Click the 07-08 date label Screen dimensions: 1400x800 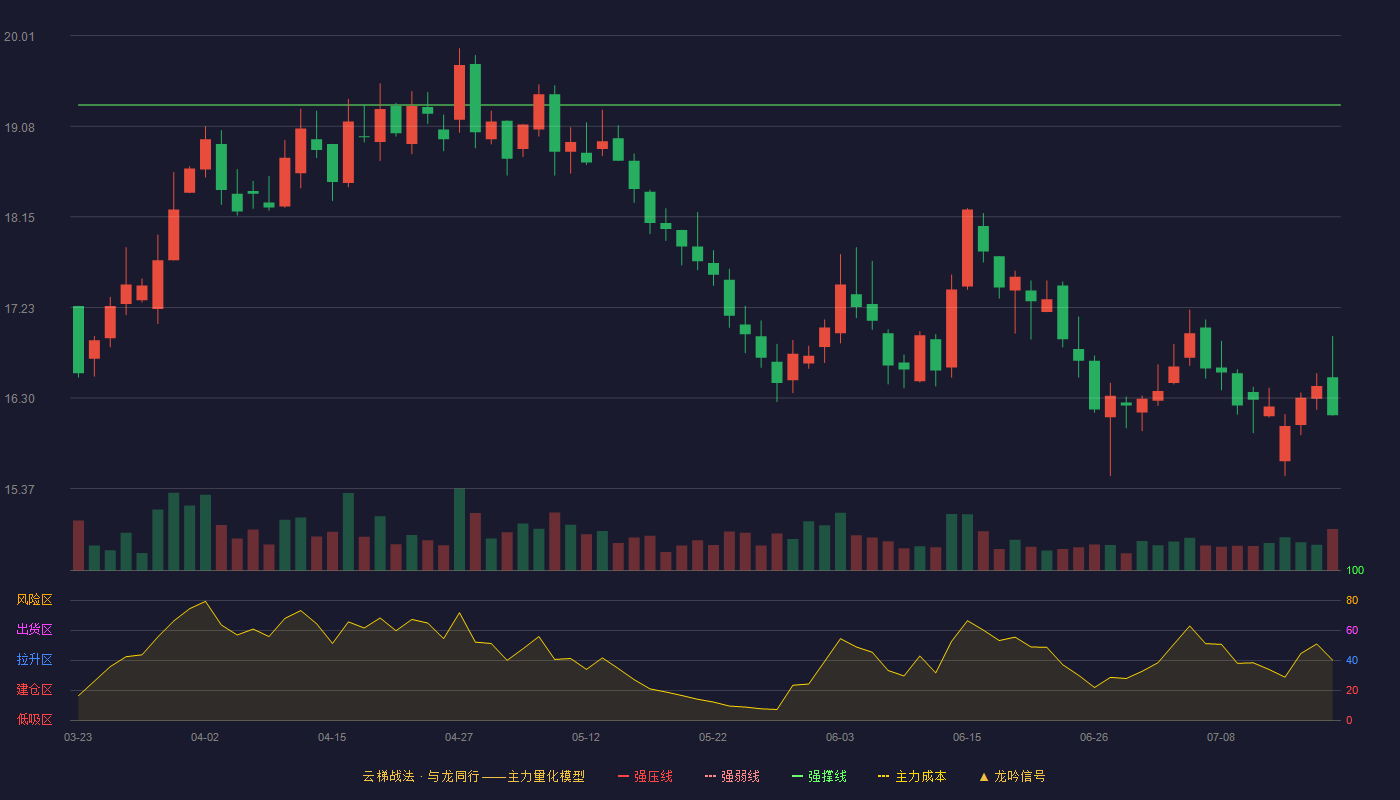(1221, 737)
